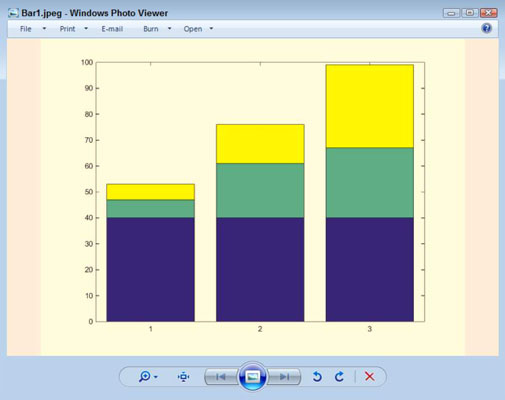Delete the picture with red X

(369, 377)
